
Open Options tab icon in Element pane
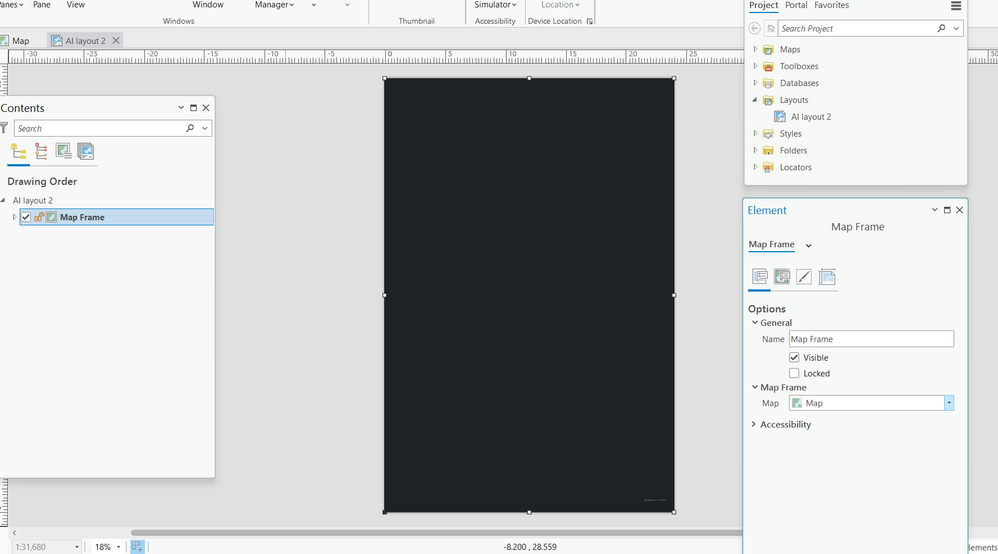(x=759, y=276)
